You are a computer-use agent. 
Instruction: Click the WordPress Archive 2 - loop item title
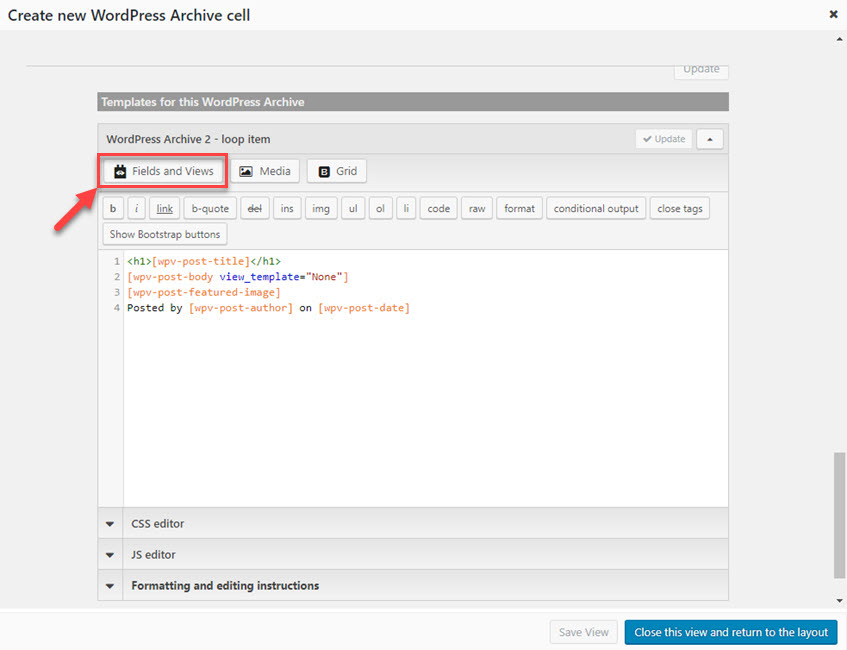pos(188,139)
